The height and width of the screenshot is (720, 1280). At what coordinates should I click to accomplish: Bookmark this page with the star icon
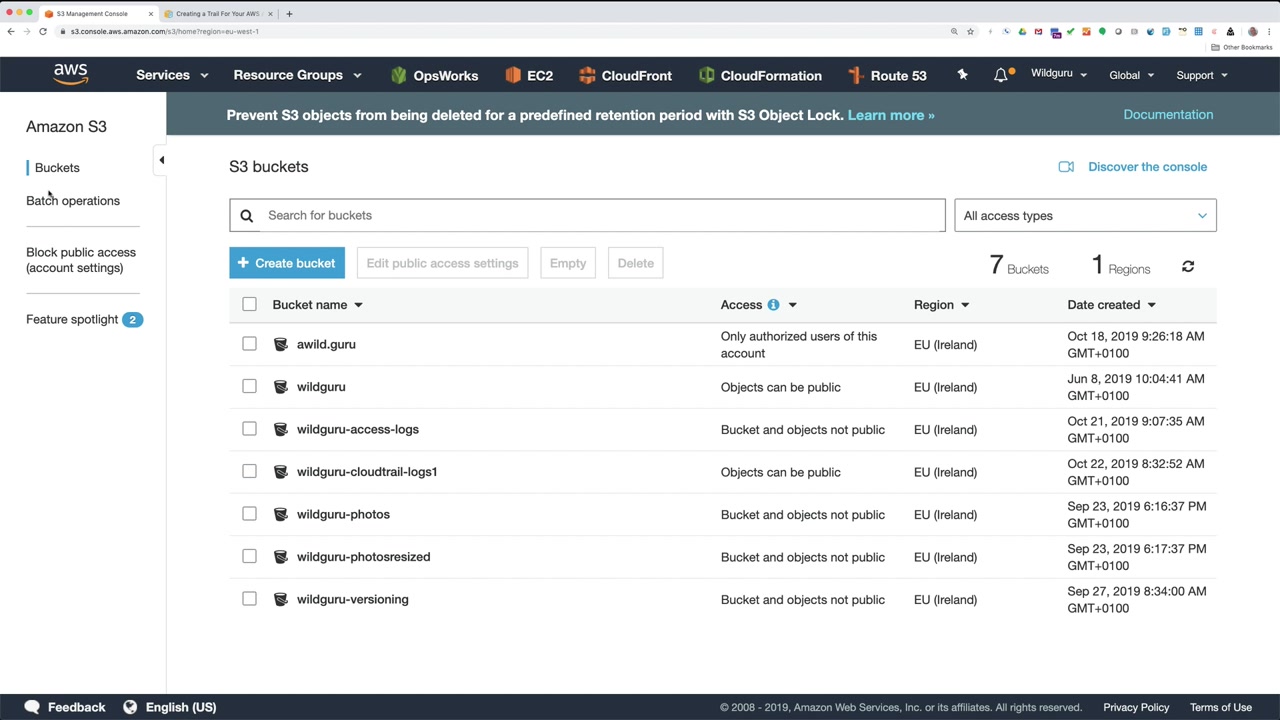click(x=970, y=31)
